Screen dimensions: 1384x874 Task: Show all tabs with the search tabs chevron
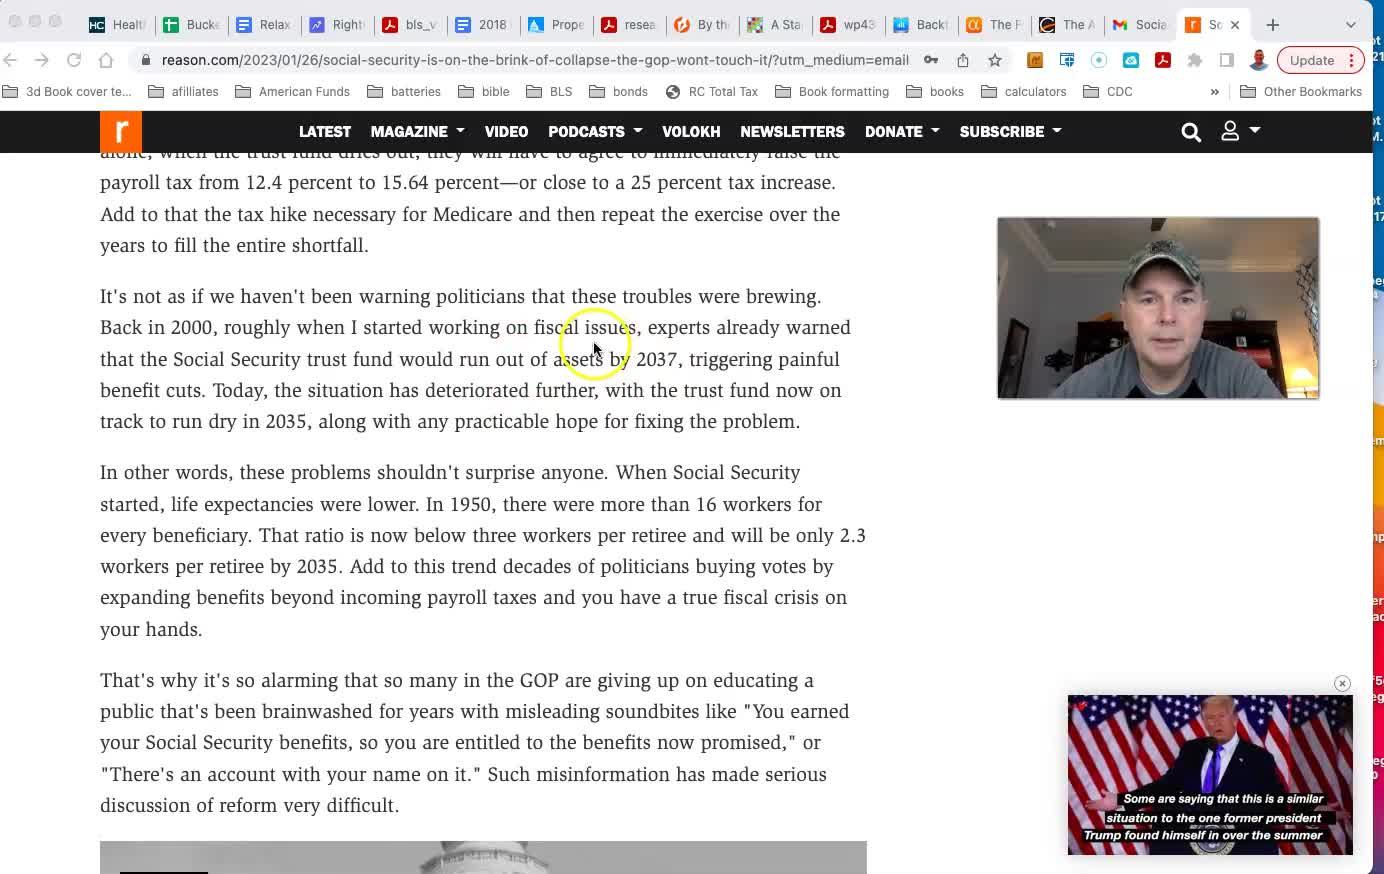[1351, 25]
